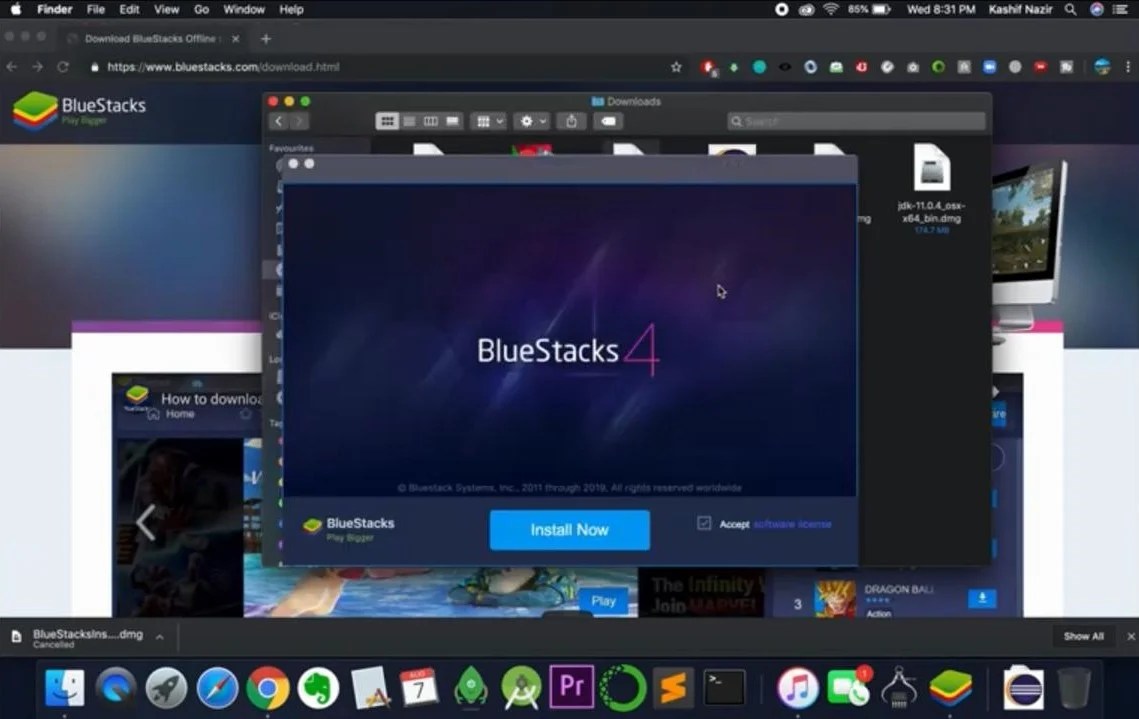
Task: Switch Finder to column view
Action: [x=431, y=121]
